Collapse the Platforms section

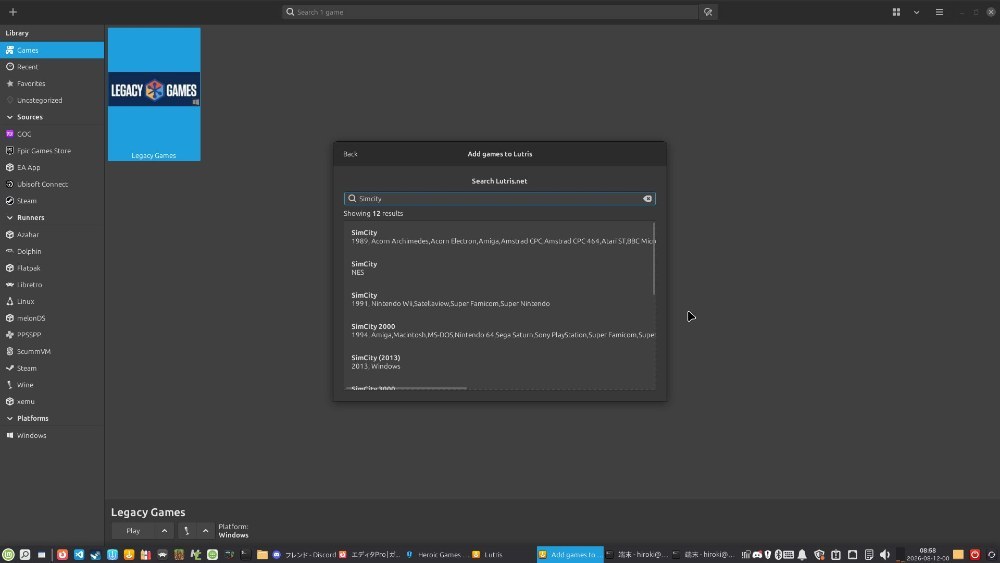tap(10, 418)
